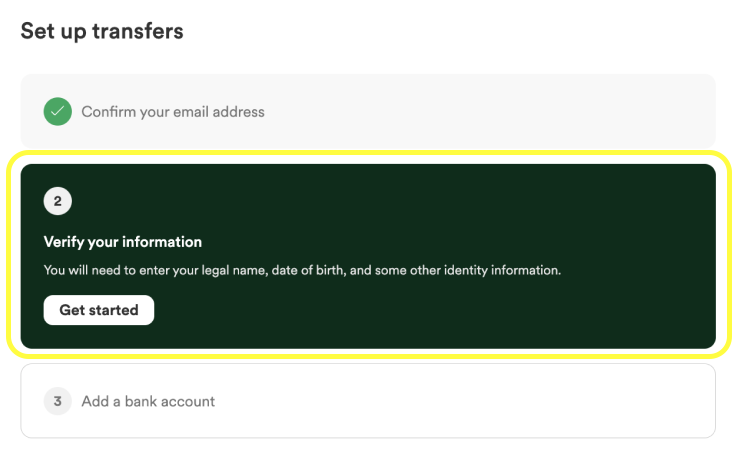This screenshot has height=464, width=751.
Task: Click the step 2 number circle
Action: 57,201
